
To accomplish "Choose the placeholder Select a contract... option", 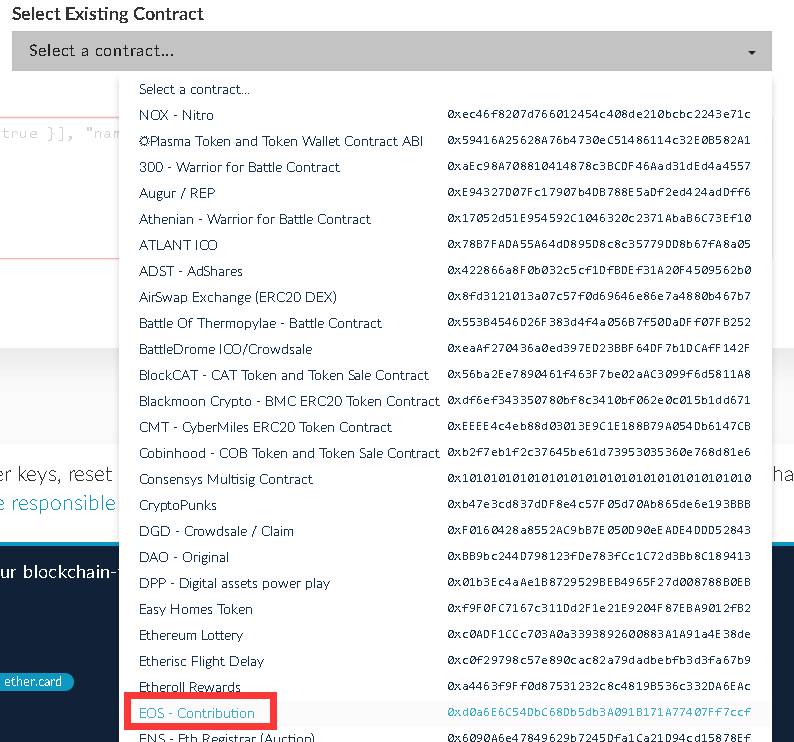I will [446, 89].
